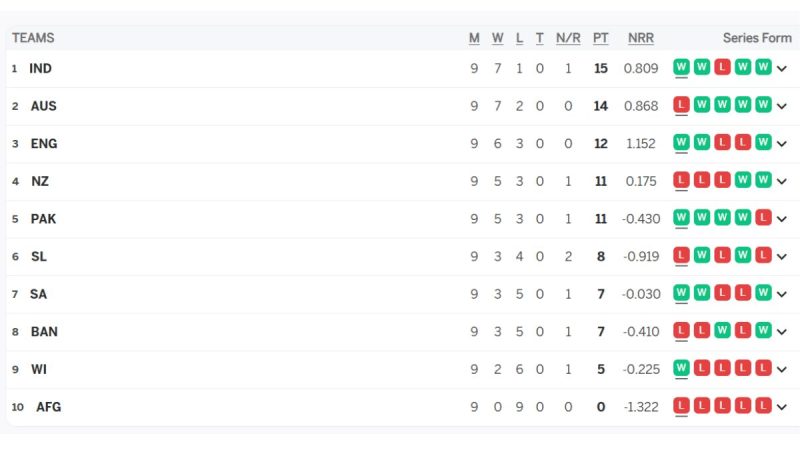This screenshot has width=800, height=450.
Task: Click West Indies' green win form badge
Action: [681, 368]
